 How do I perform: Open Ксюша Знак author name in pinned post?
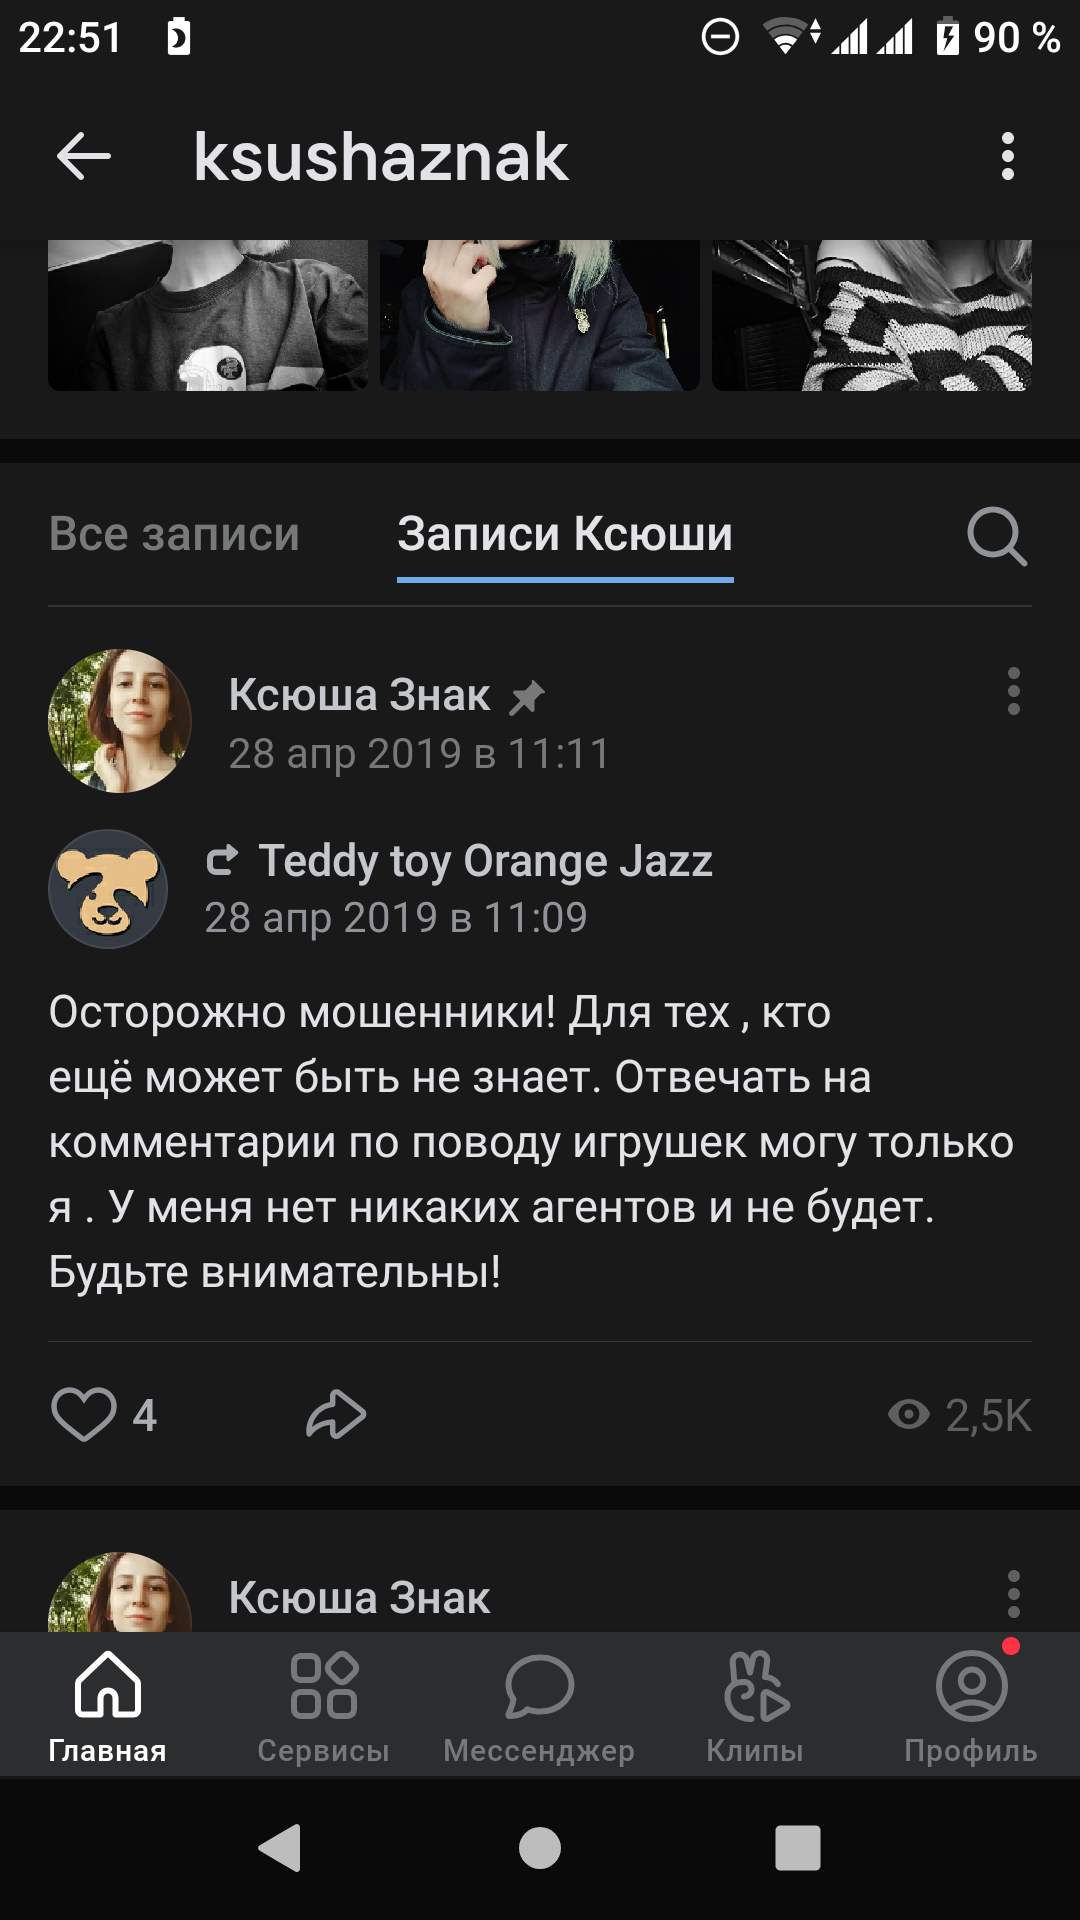pos(359,695)
